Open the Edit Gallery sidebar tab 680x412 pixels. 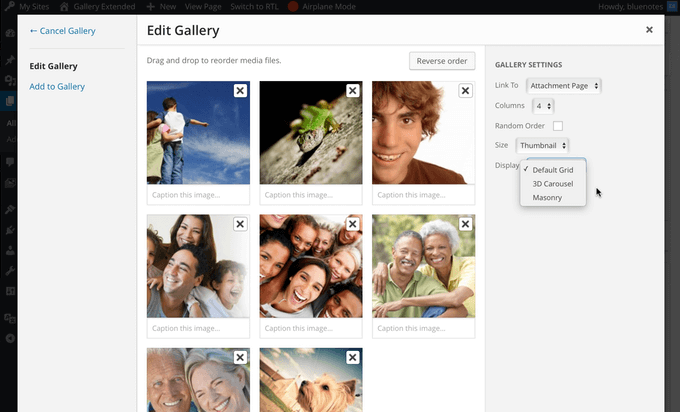pyautogui.click(x=53, y=66)
